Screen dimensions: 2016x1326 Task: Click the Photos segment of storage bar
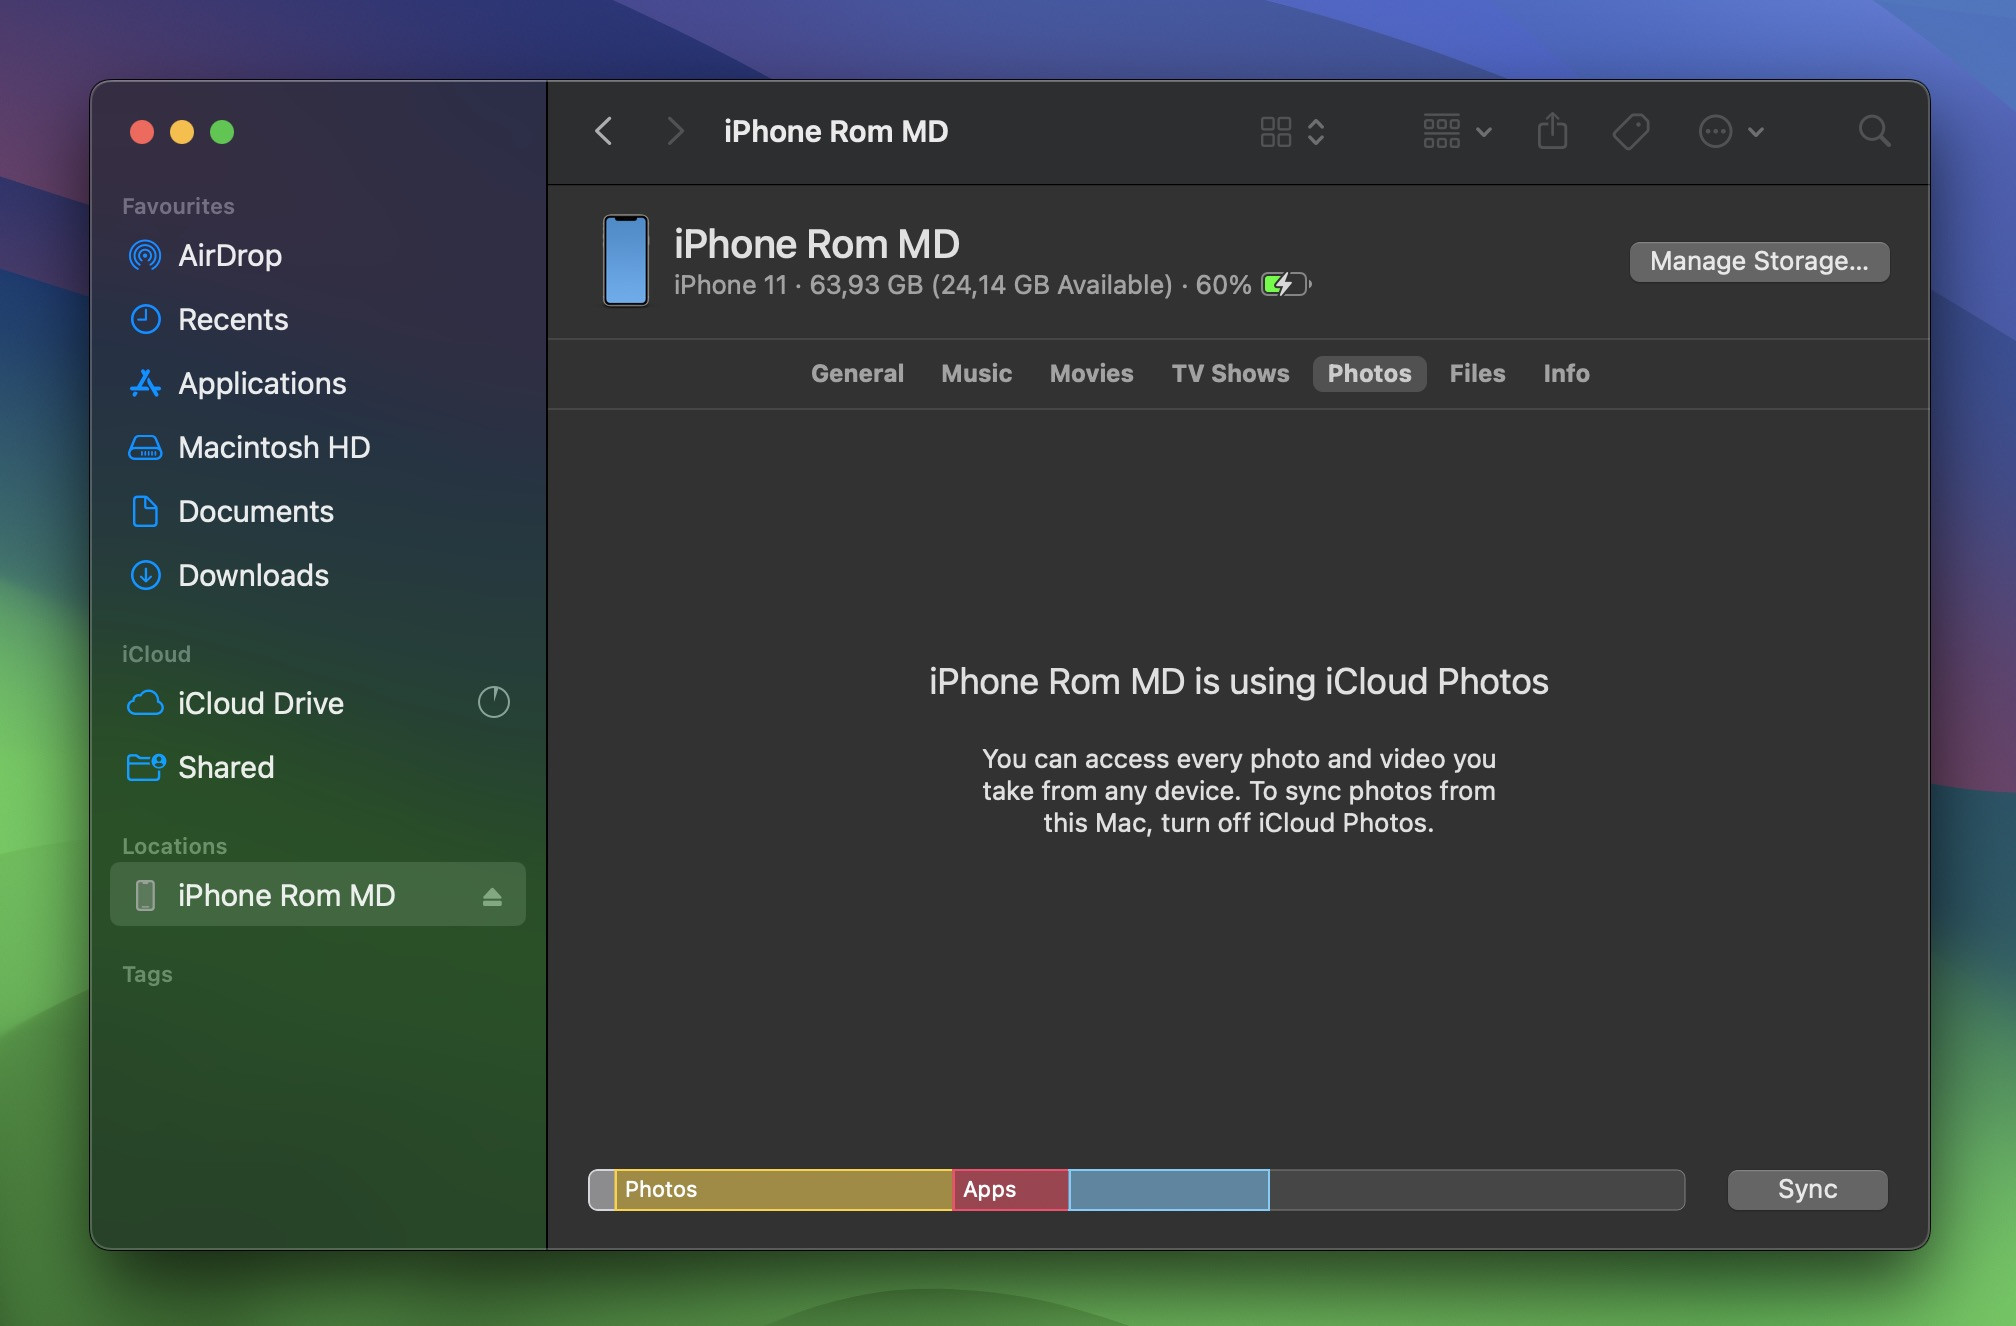(784, 1190)
